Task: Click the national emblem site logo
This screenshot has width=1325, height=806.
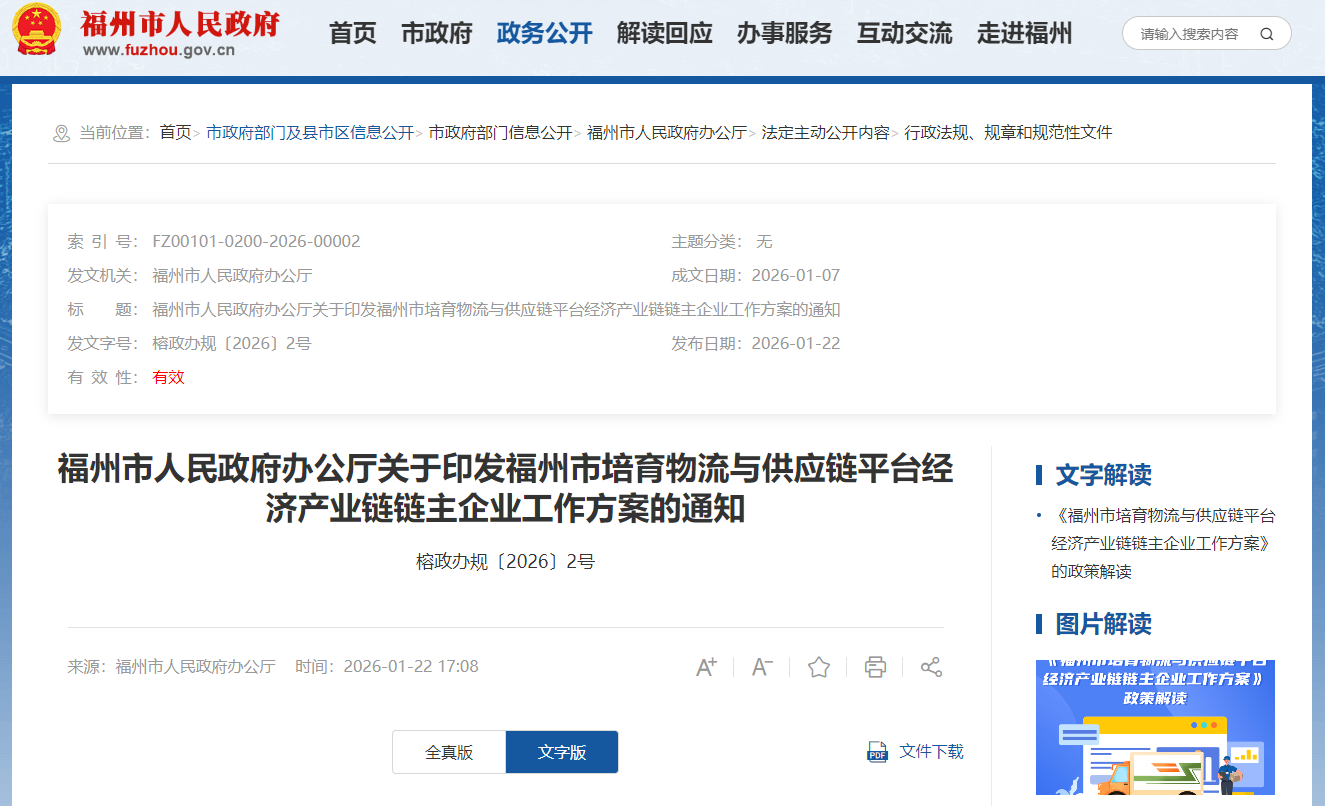Action: pos(37,31)
